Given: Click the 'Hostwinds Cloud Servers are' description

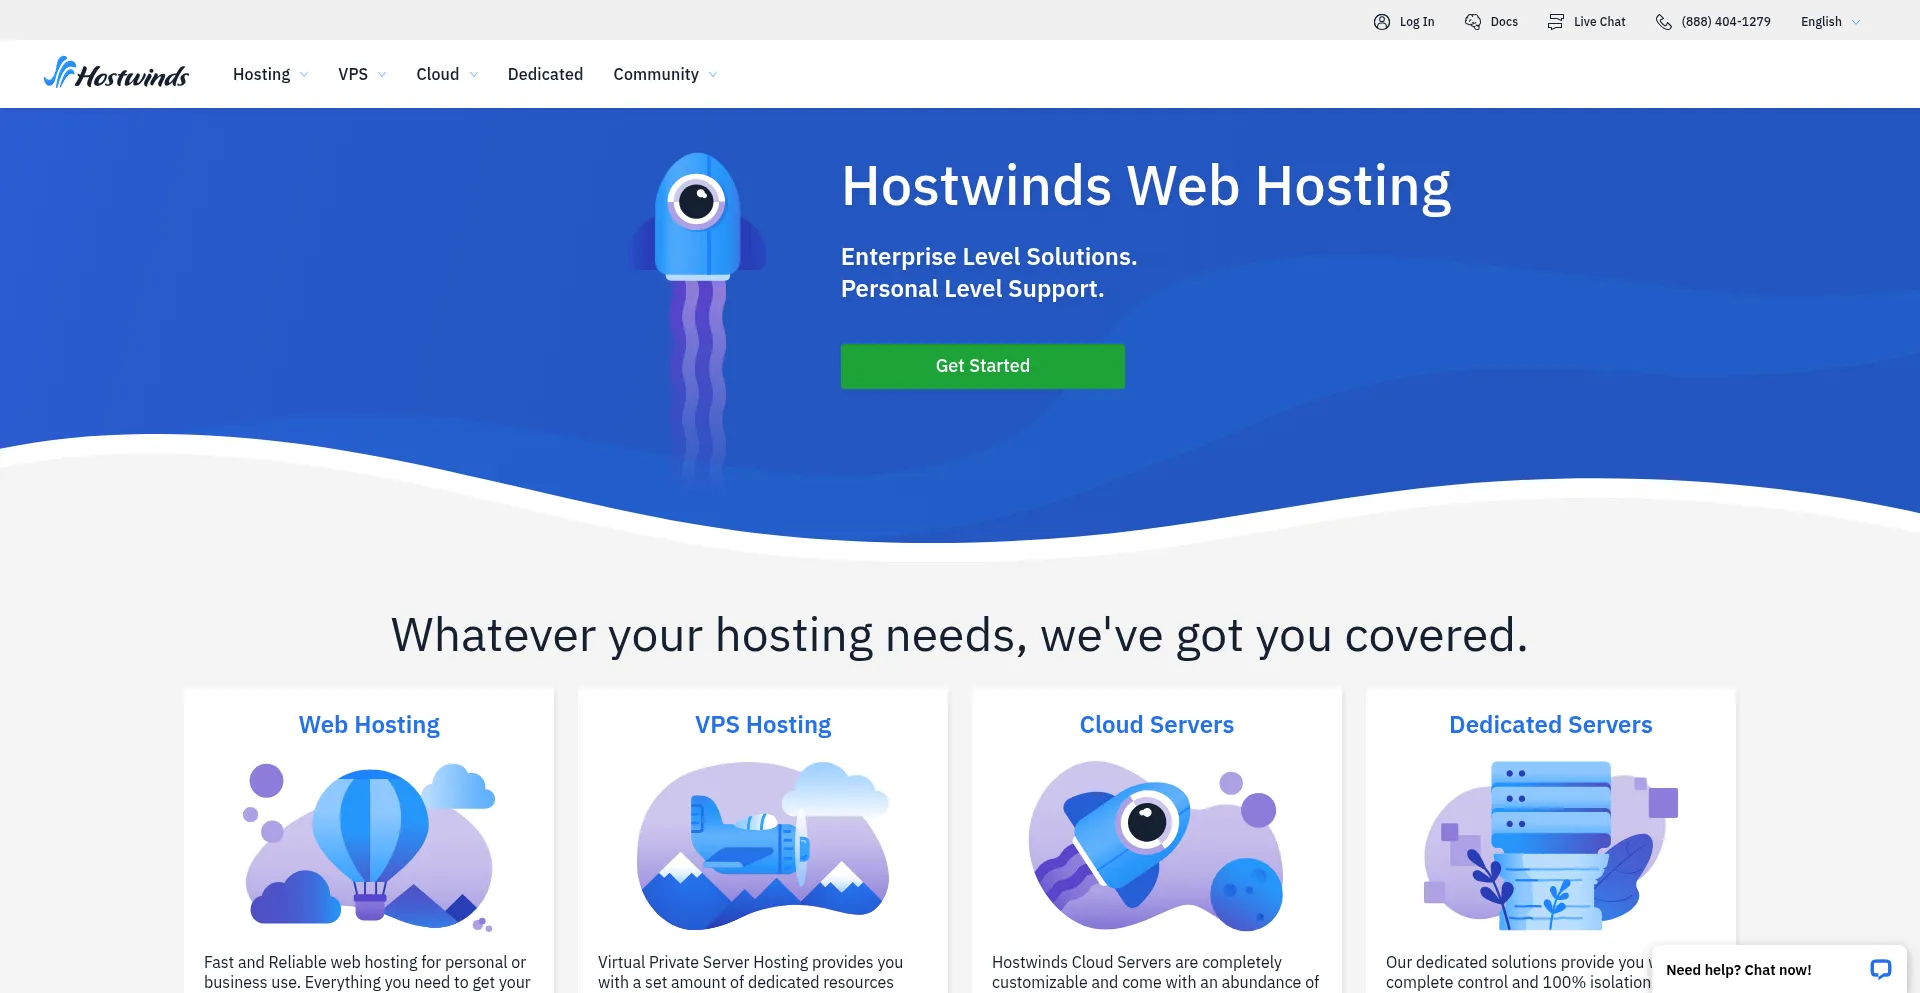Looking at the screenshot, I should [1155, 972].
